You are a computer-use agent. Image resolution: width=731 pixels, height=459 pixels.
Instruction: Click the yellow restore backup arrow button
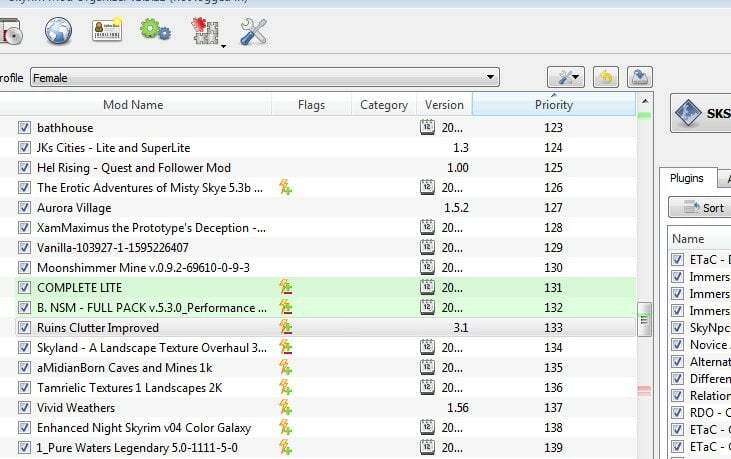tap(606, 77)
